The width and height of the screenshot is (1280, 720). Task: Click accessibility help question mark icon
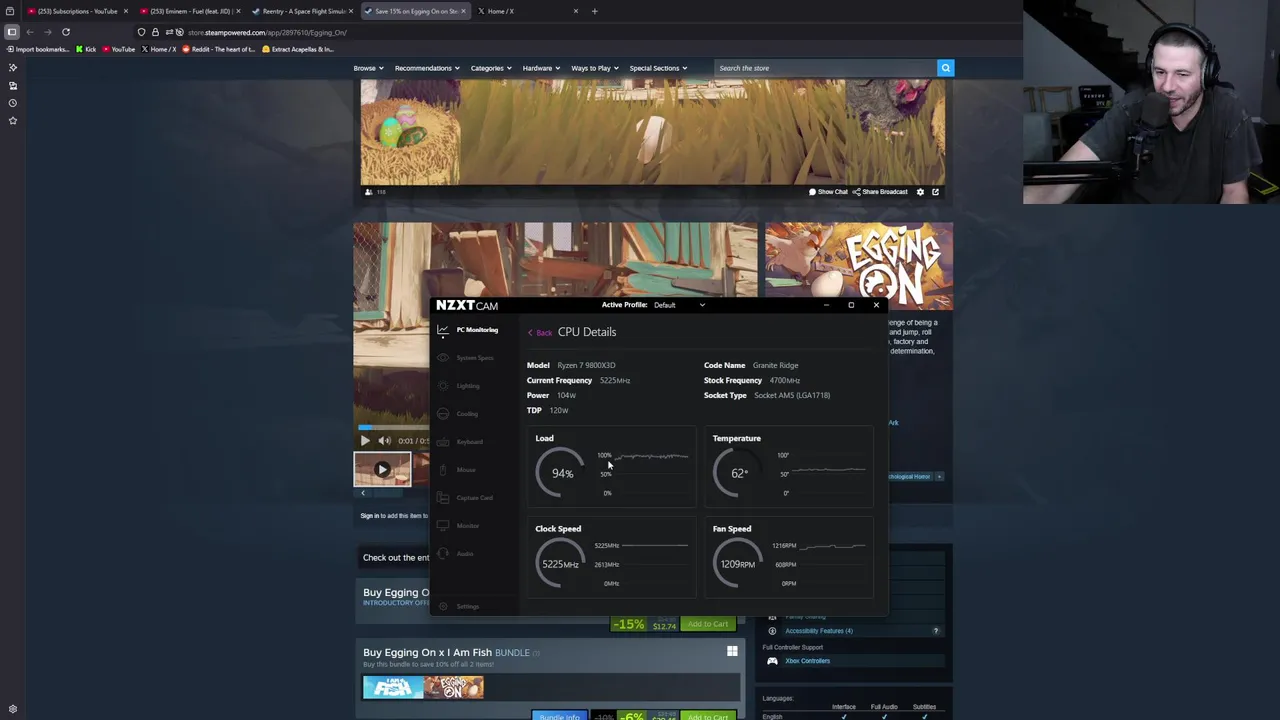pyautogui.click(x=936, y=631)
